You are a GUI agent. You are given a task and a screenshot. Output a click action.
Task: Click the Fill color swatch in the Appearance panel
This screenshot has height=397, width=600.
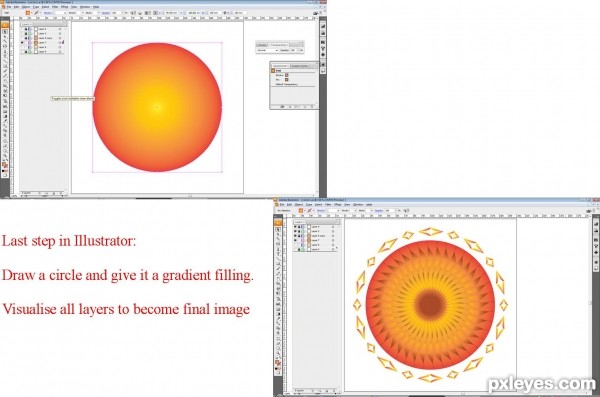pyautogui.click(x=287, y=80)
